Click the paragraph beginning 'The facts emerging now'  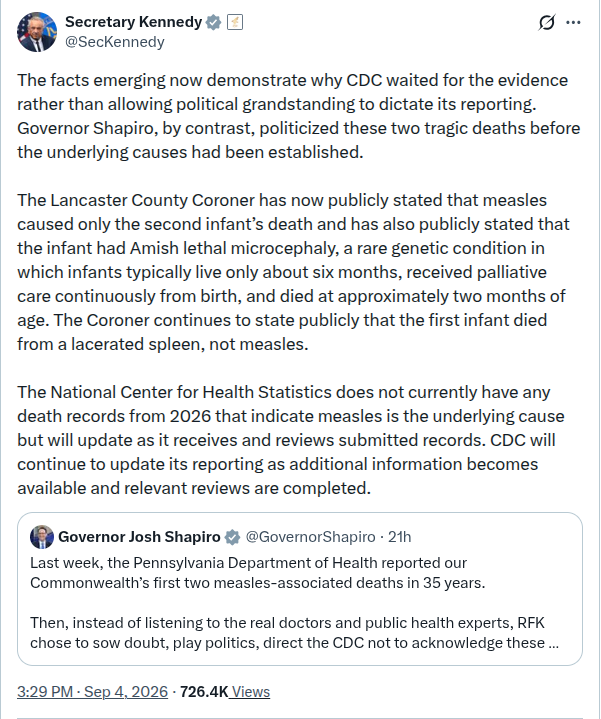[299, 116]
